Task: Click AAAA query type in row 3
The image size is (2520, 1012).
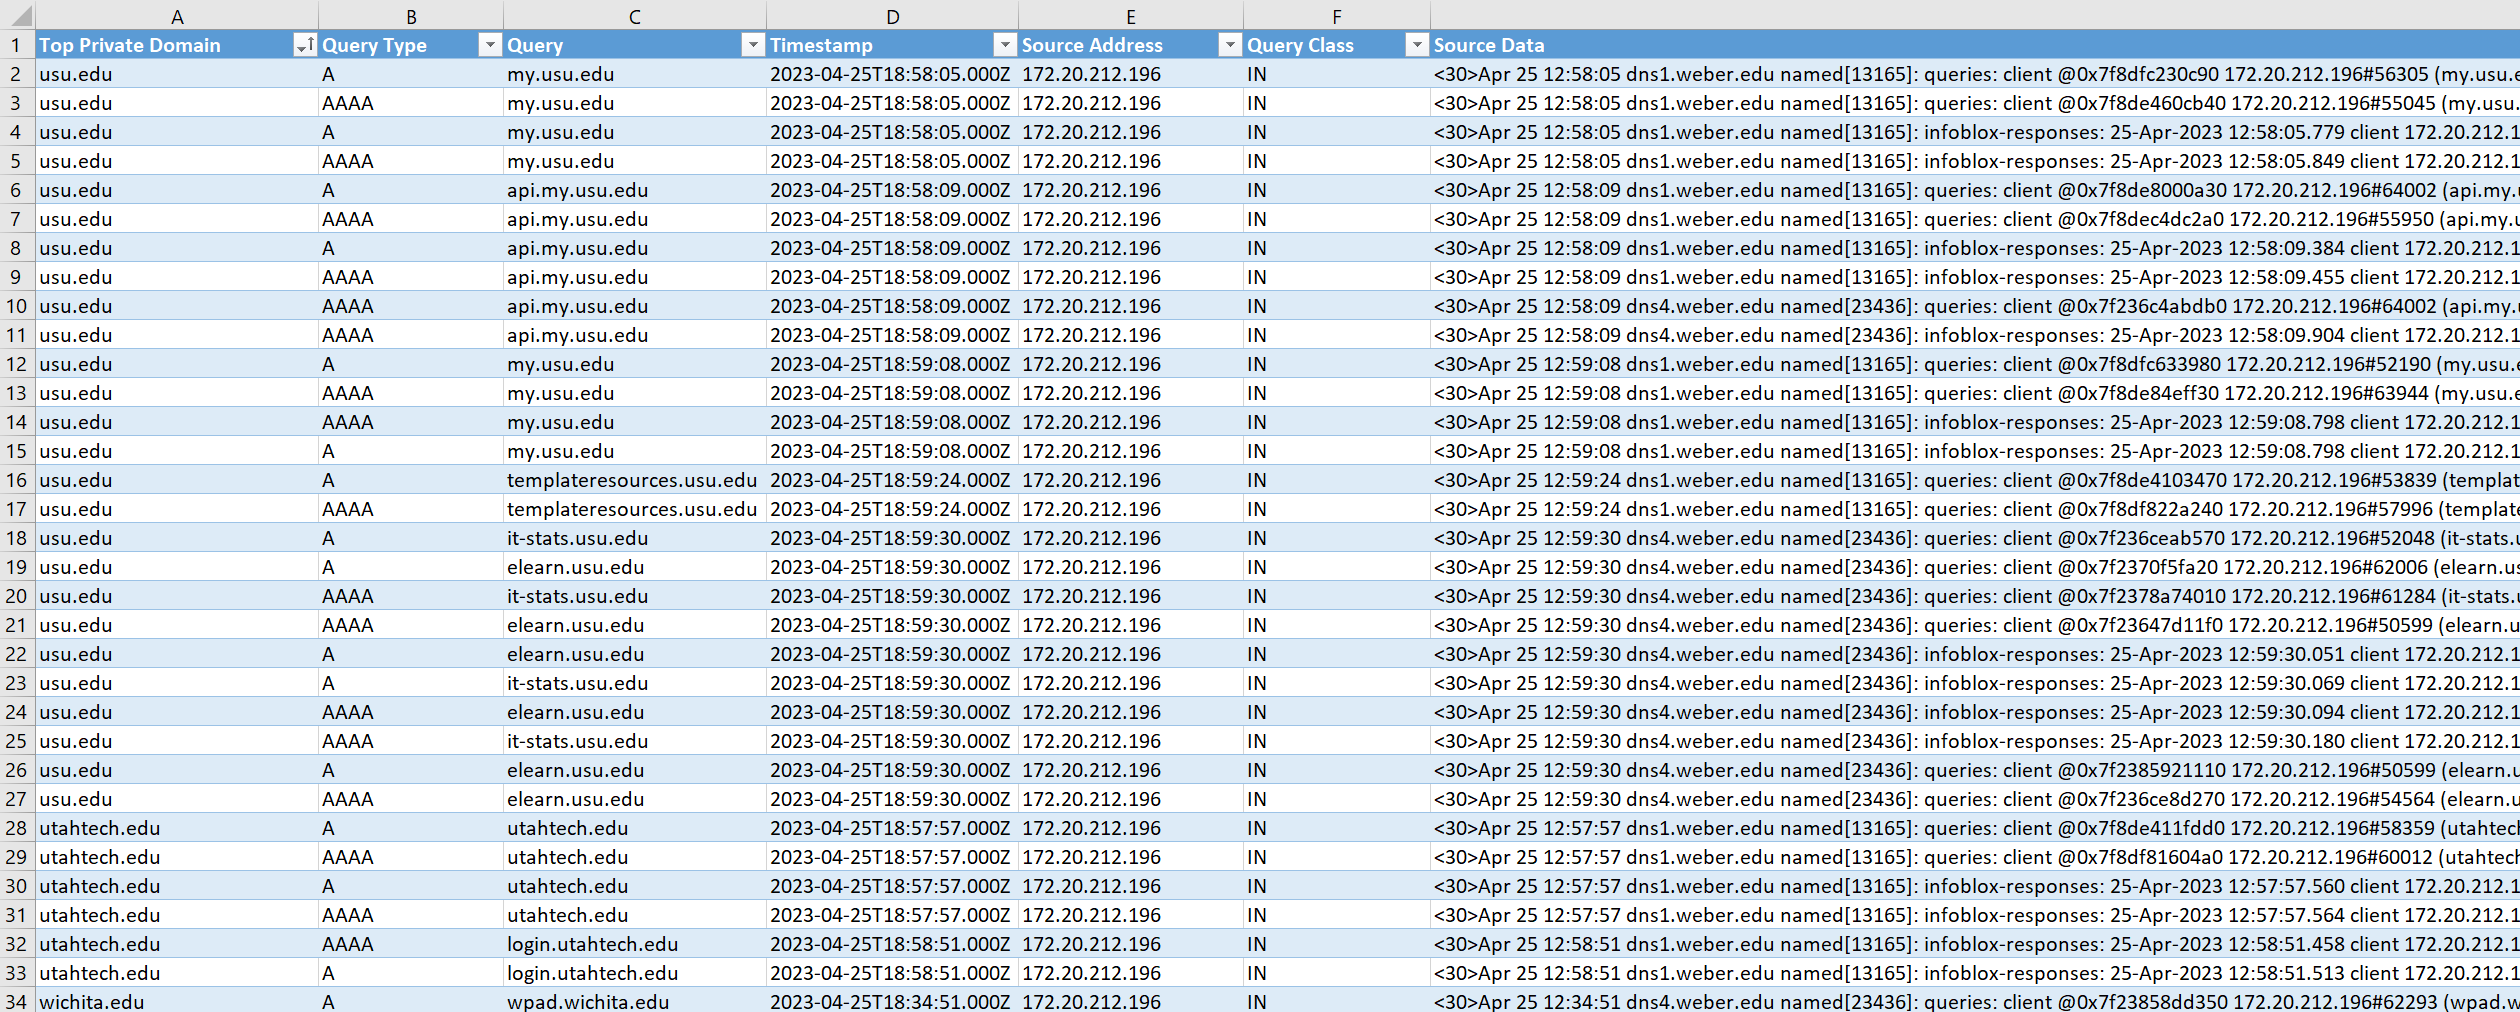Action: [x=411, y=103]
